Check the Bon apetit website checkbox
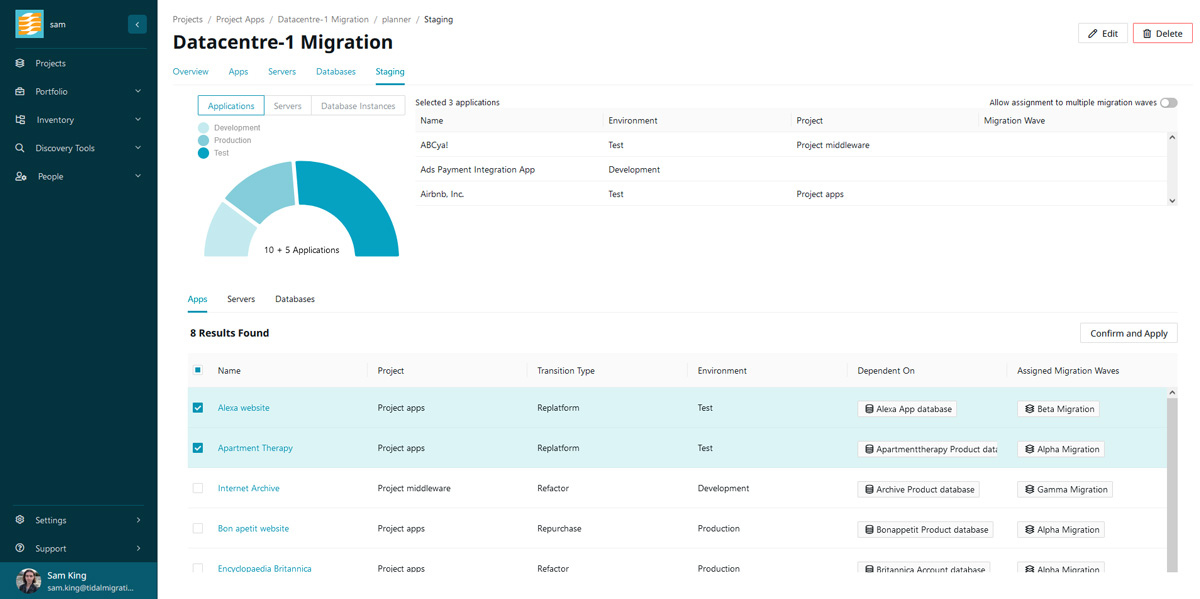 click(x=198, y=528)
